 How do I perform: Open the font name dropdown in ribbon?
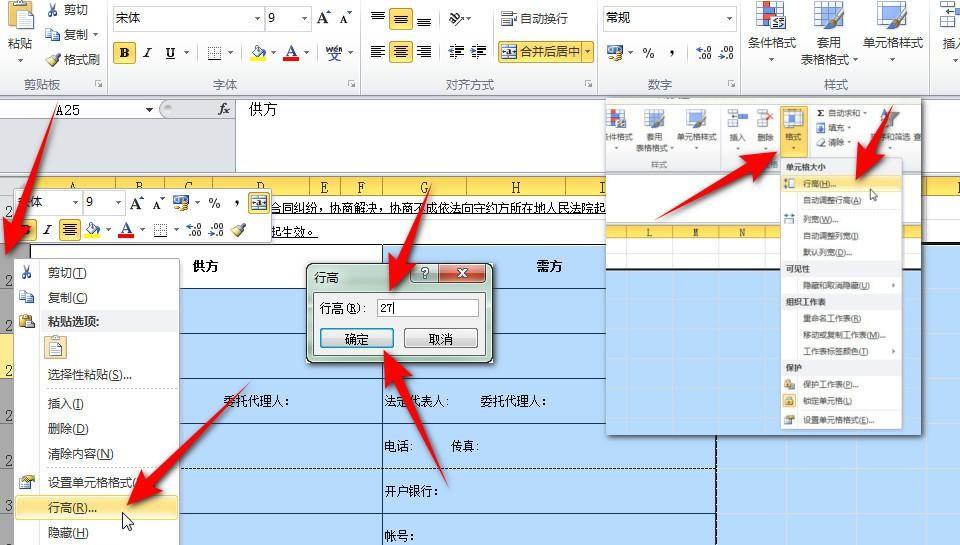point(257,18)
